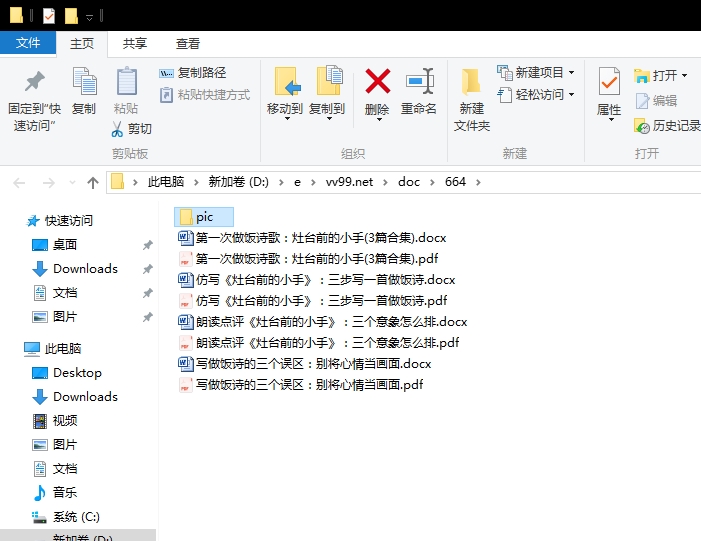Click the History (历史记录) icon
Image resolution: width=701 pixels, height=541 pixels.
[x=642, y=126]
